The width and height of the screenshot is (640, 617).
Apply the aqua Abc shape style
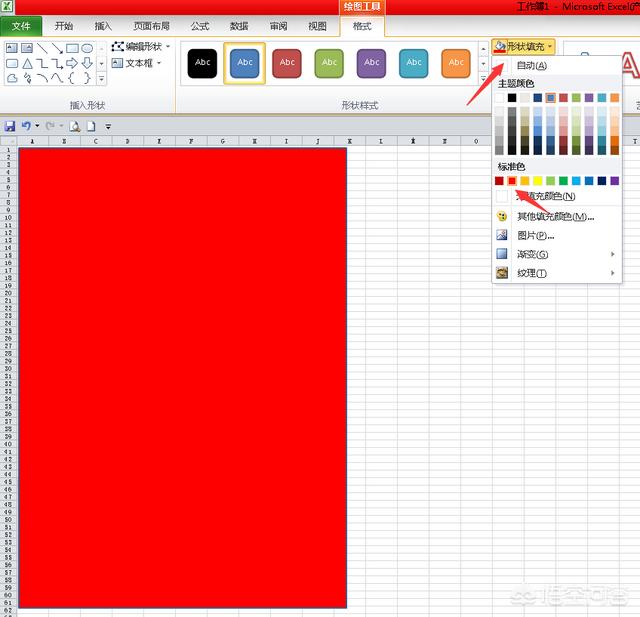point(413,63)
